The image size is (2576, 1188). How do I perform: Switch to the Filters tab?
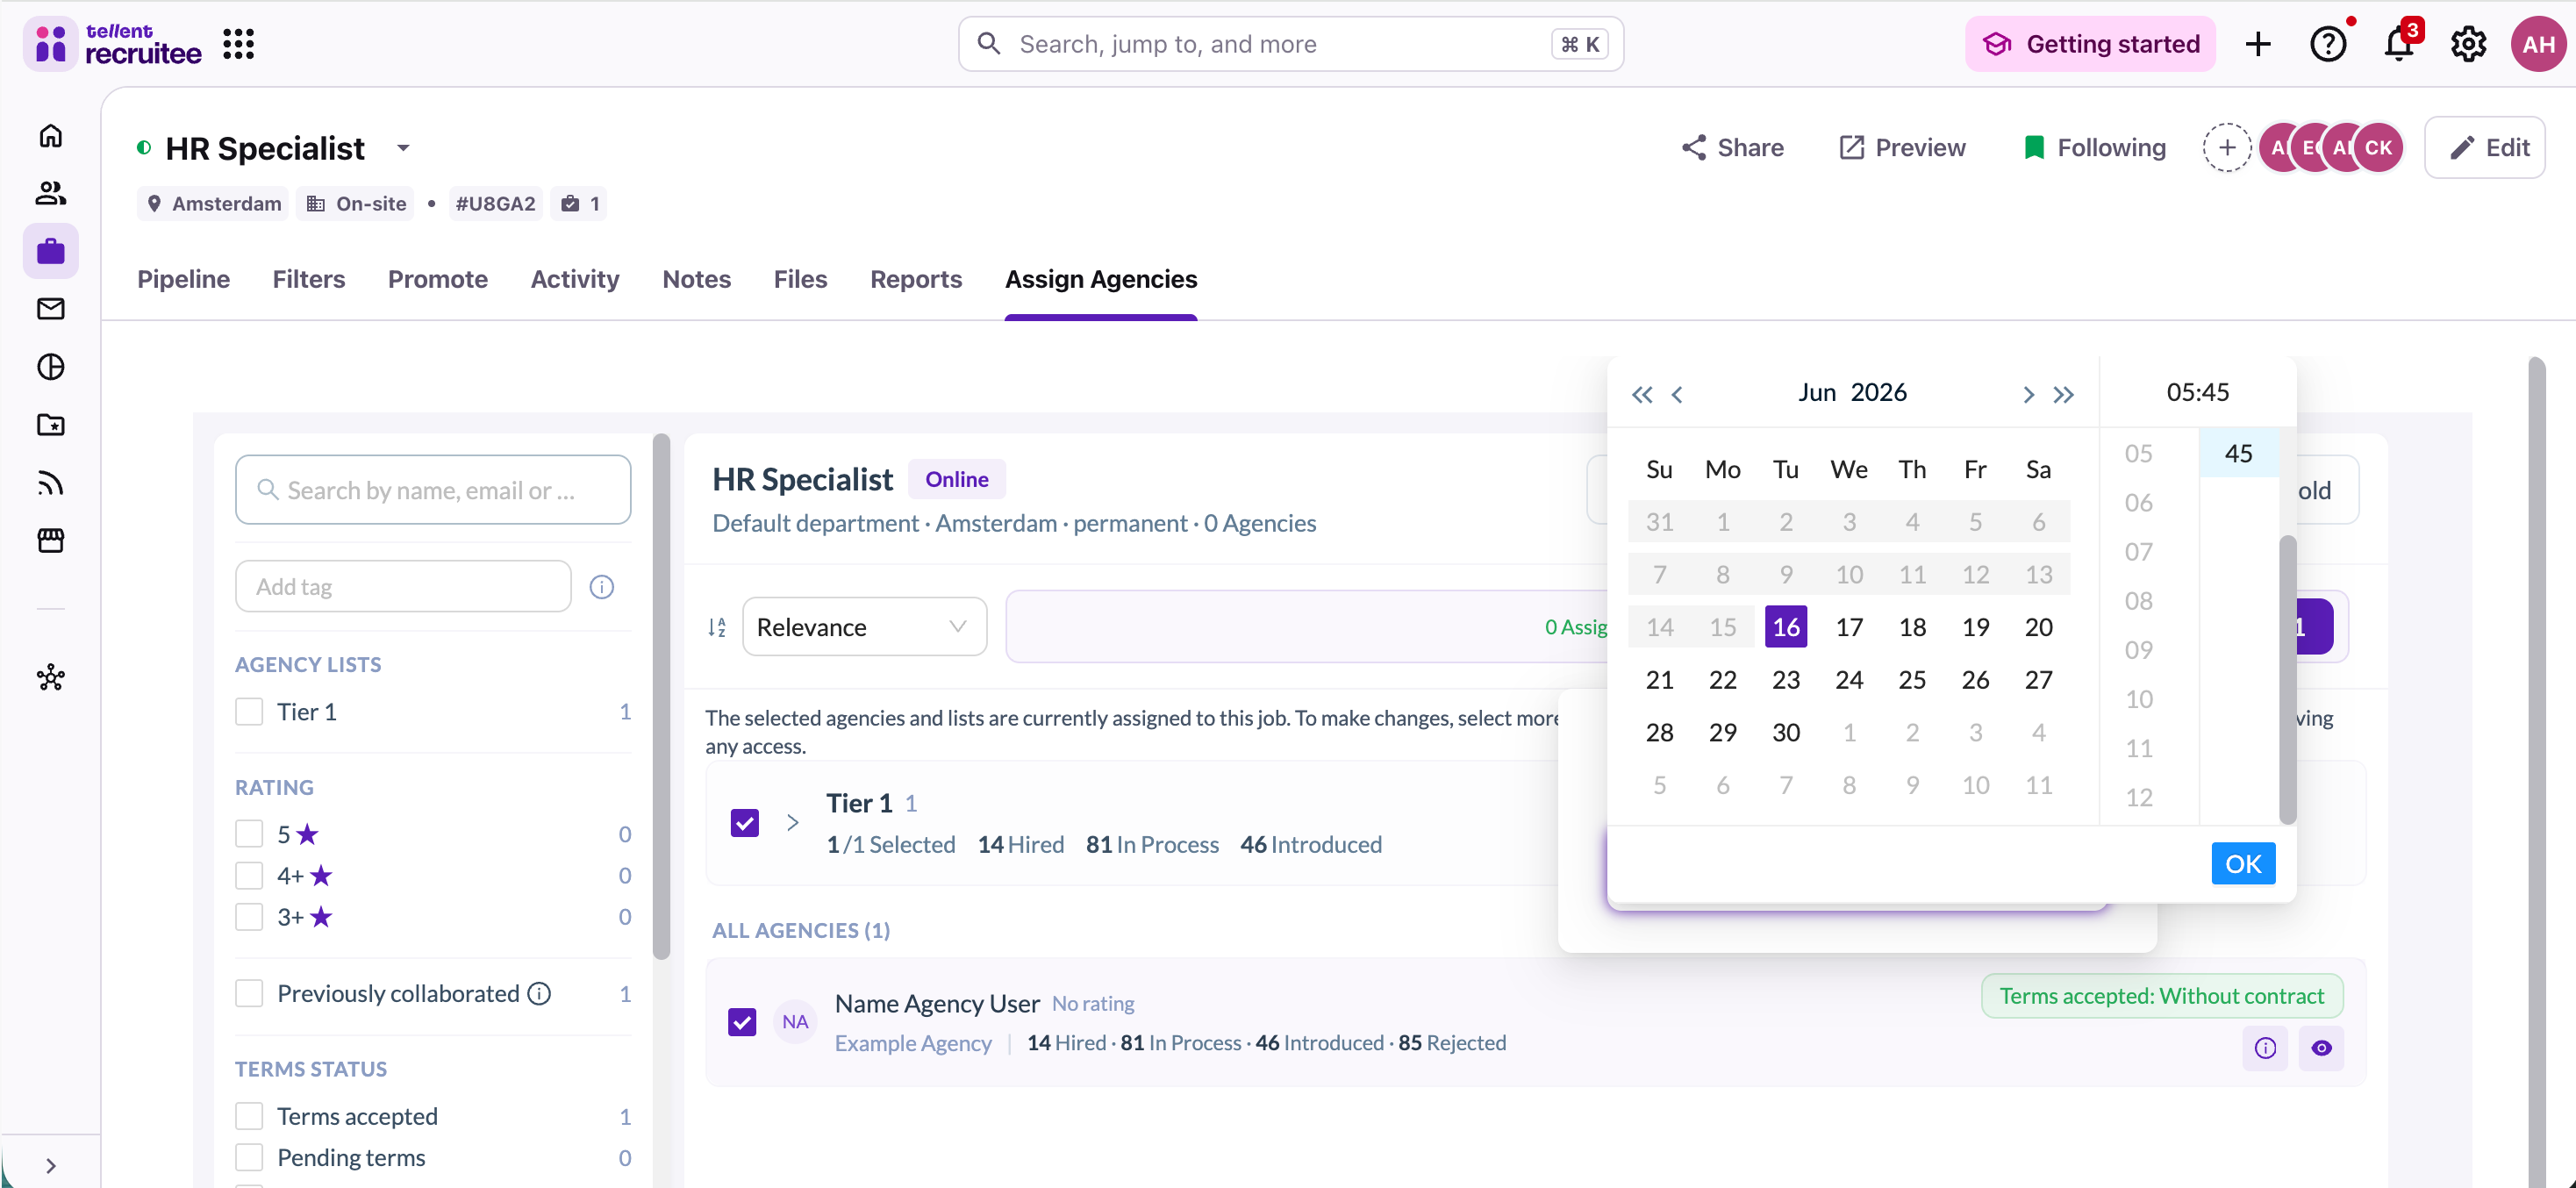click(309, 279)
